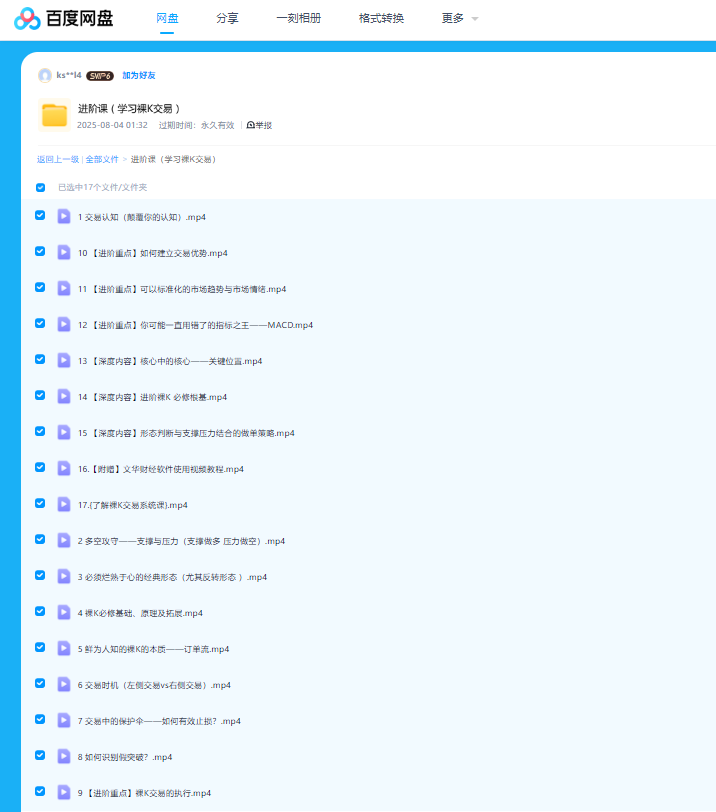Click the video icon for file 9 裸K交易的执行
Screen dimensions: 716x812
pyautogui.click(x=64, y=792)
